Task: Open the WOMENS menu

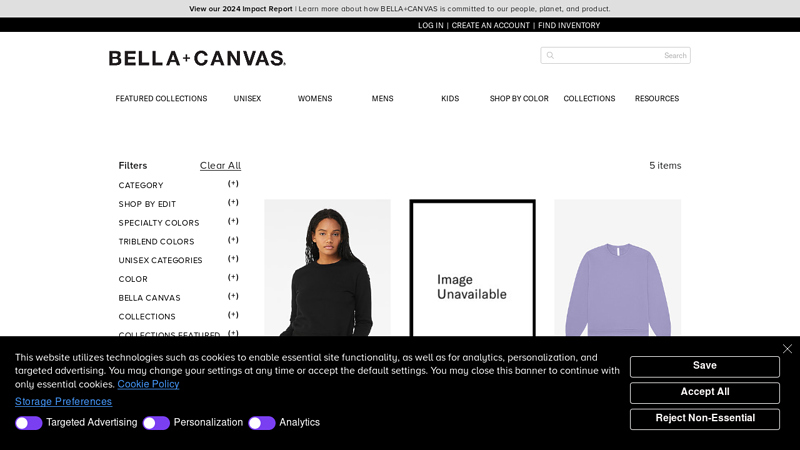Action: point(315,98)
